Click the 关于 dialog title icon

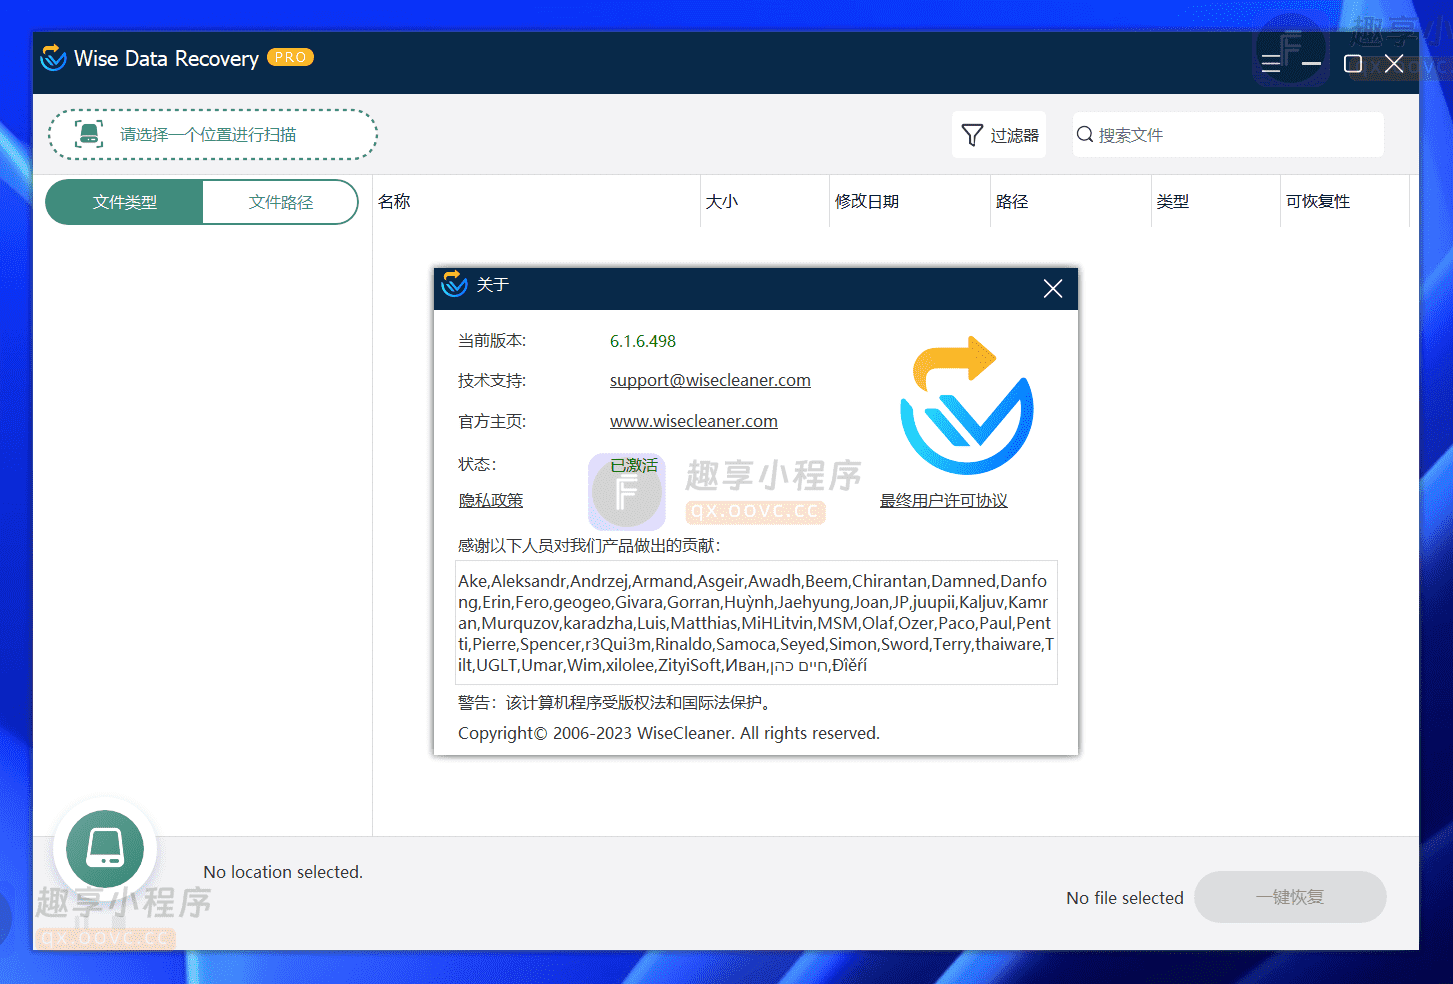[454, 284]
